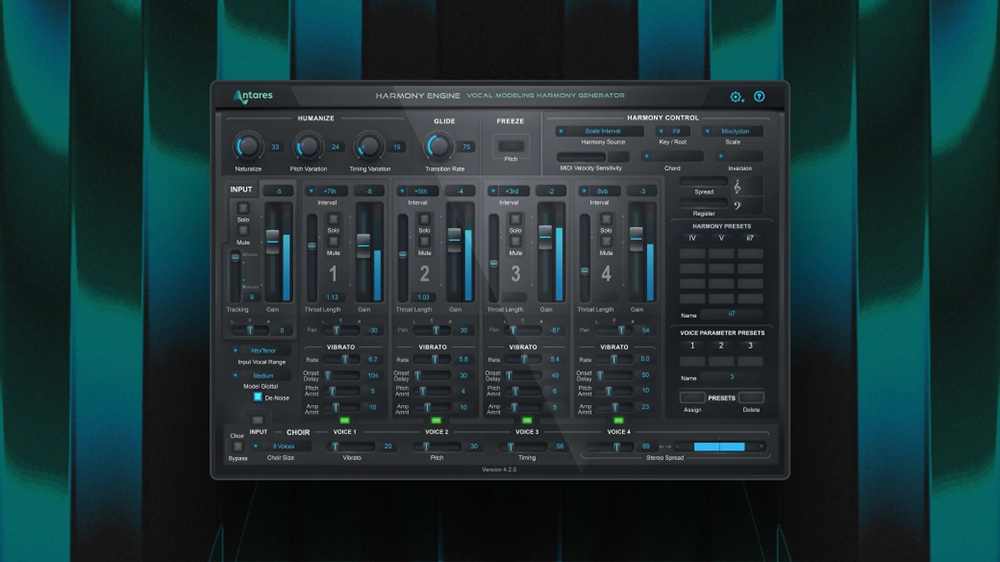Enable the De-Noise checkbox
Viewport: 1000px width, 562px height.
pos(257,397)
